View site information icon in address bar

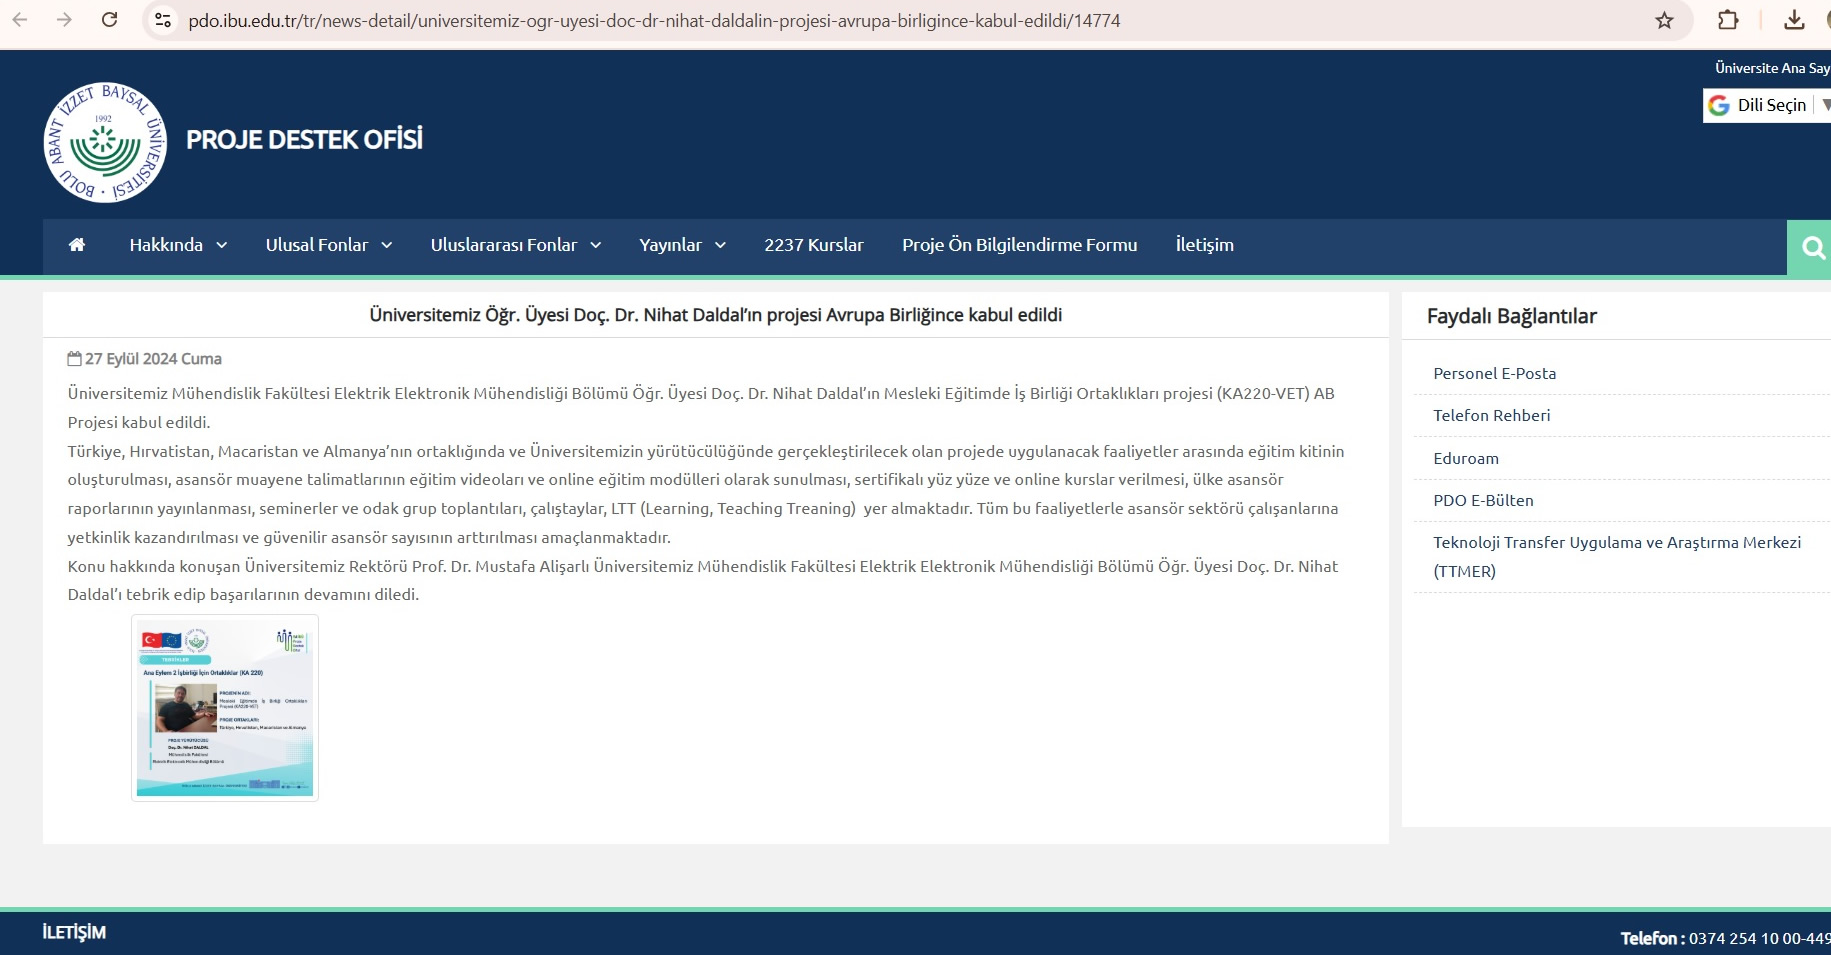[x=163, y=20]
